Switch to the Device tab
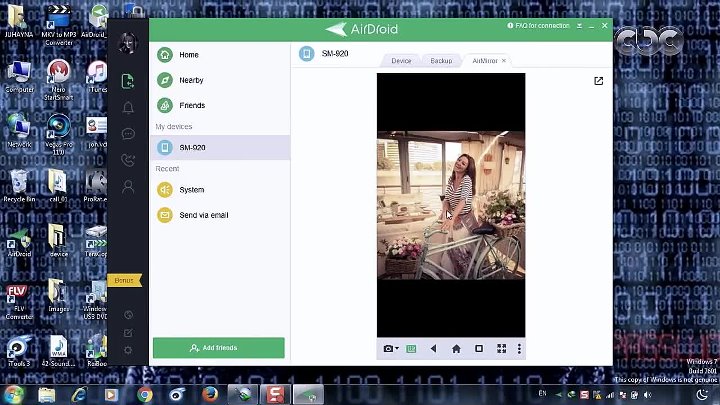 pos(401,61)
